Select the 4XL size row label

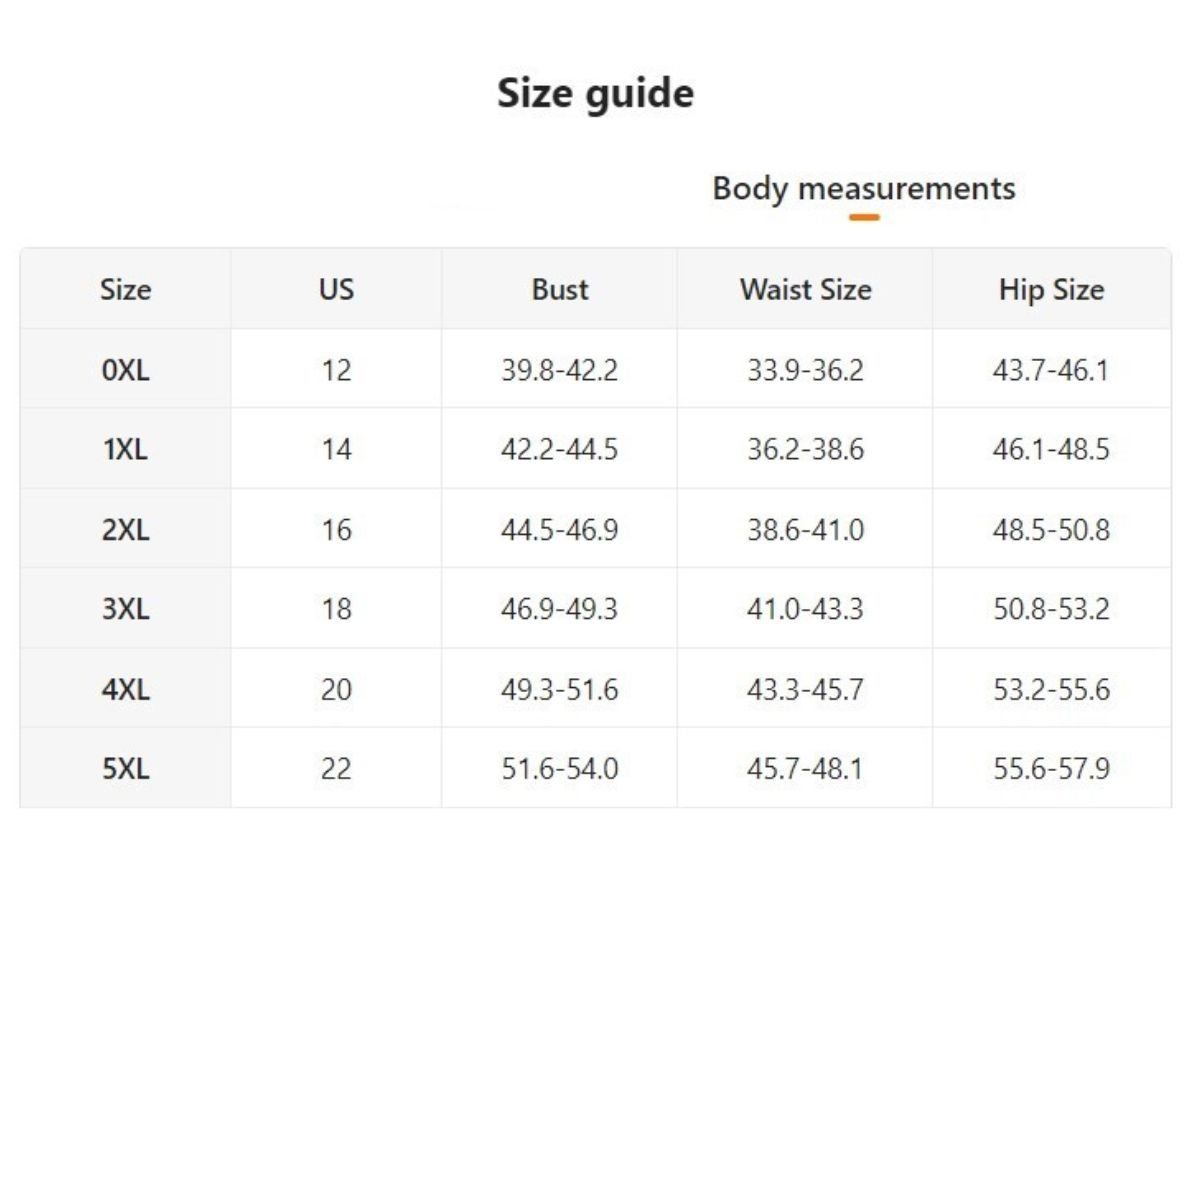125,690
